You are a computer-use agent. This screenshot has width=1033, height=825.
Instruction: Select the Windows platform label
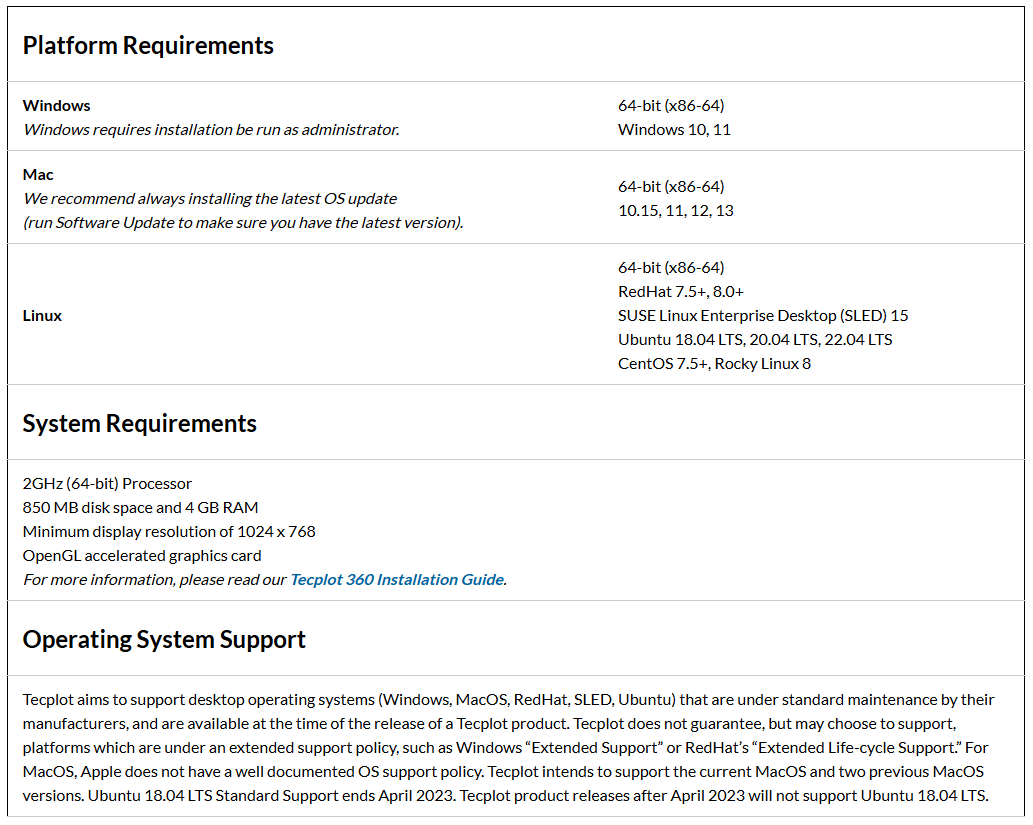pos(57,106)
